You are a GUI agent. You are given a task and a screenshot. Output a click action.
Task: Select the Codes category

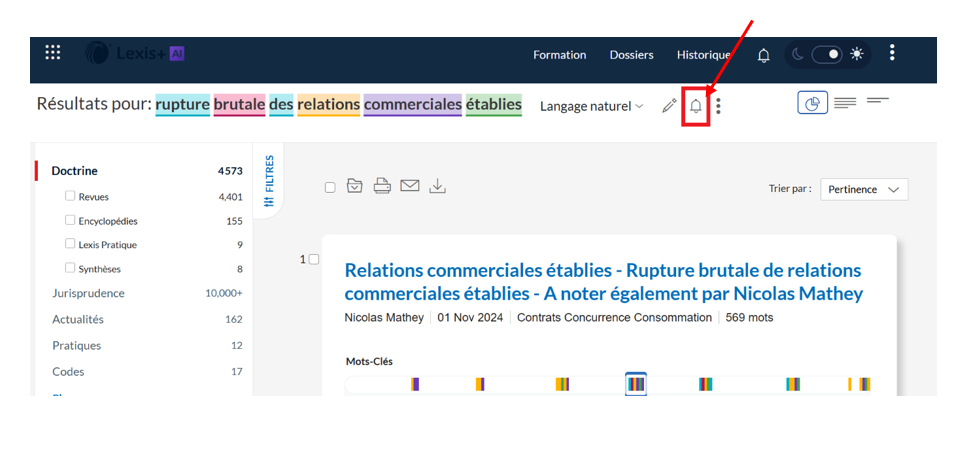[x=68, y=372]
